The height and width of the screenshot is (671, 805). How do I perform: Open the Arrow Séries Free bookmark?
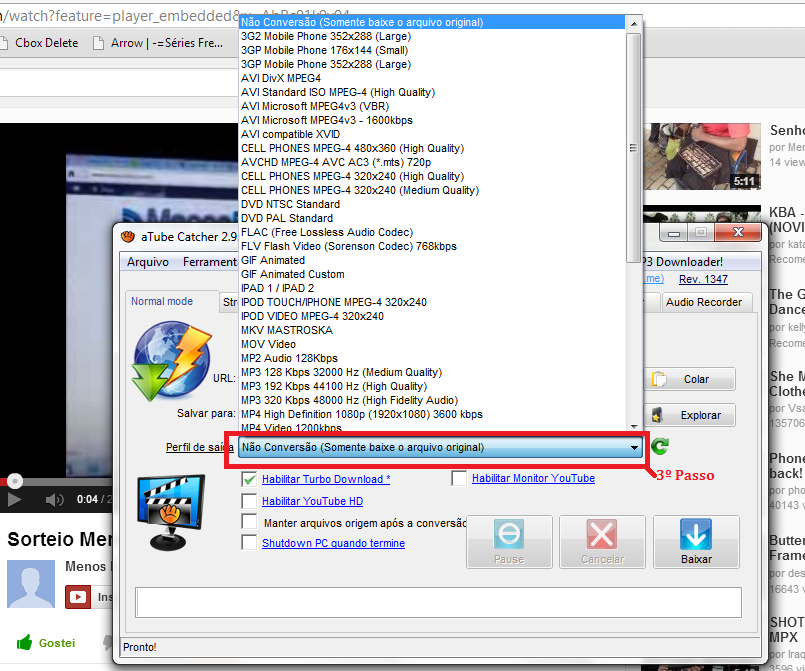pos(158,43)
